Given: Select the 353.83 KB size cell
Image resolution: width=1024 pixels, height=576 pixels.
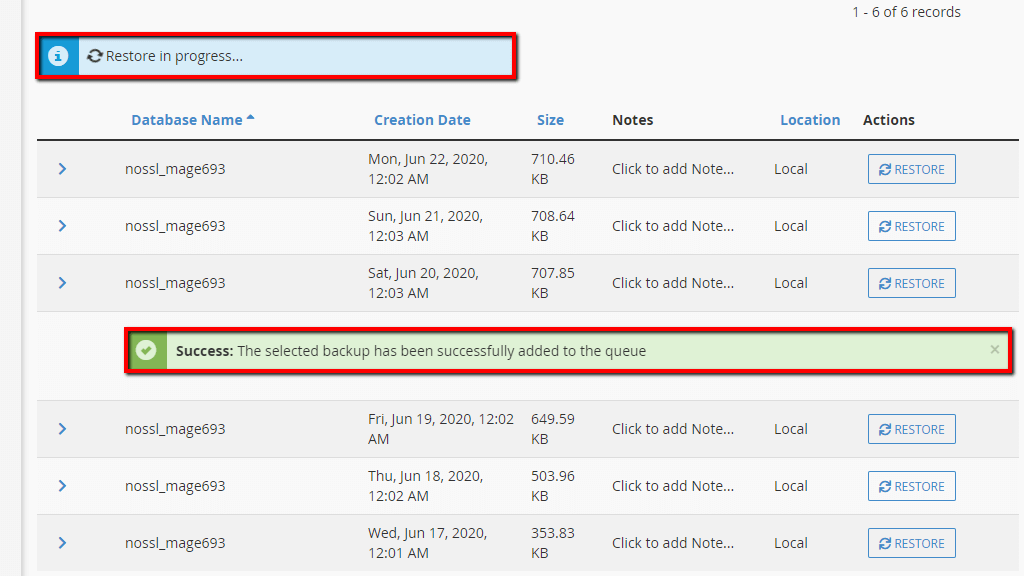Looking at the screenshot, I should [x=552, y=543].
